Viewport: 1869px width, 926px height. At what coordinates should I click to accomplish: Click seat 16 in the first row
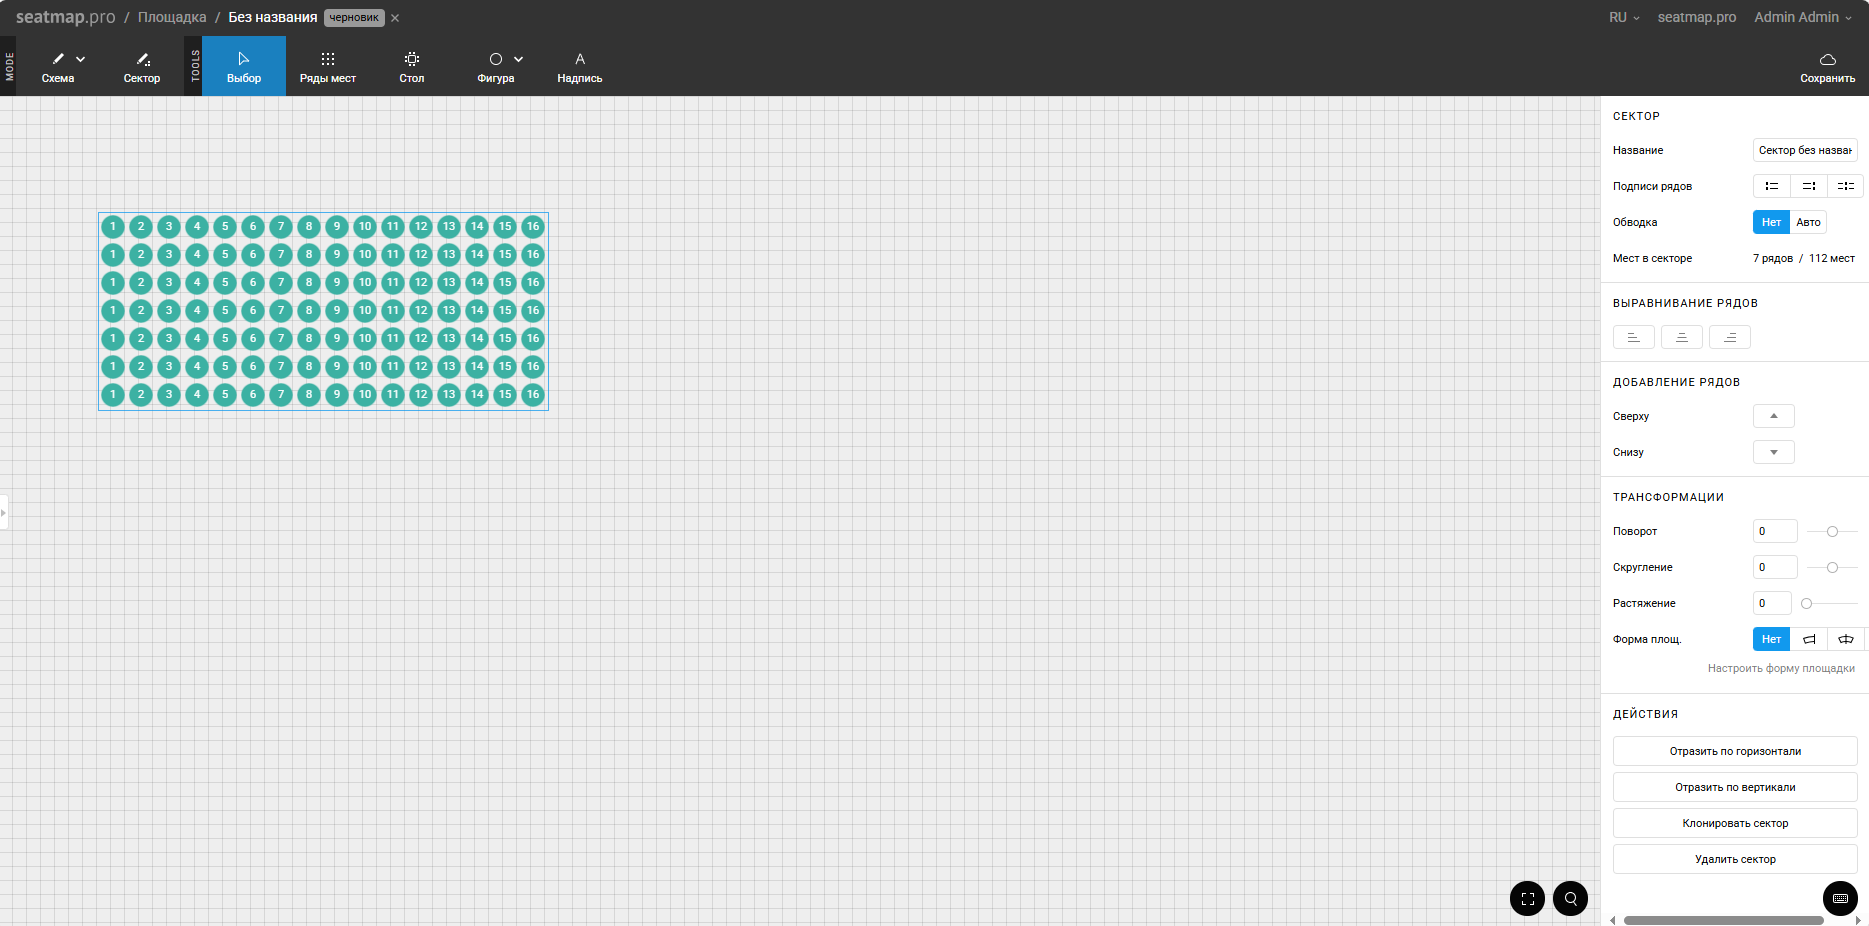click(x=533, y=226)
